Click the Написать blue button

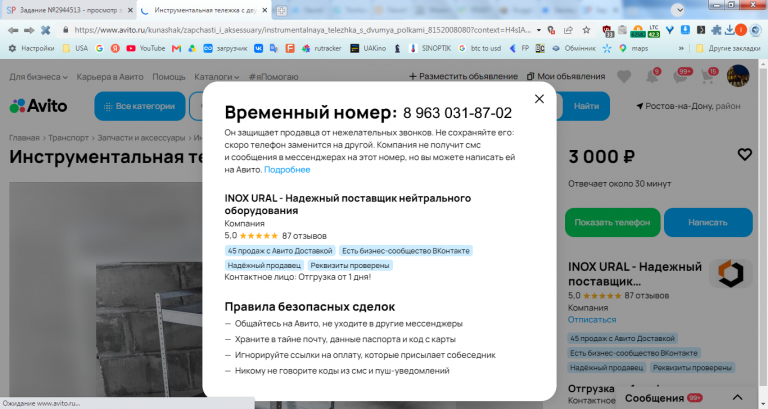click(x=708, y=222)
